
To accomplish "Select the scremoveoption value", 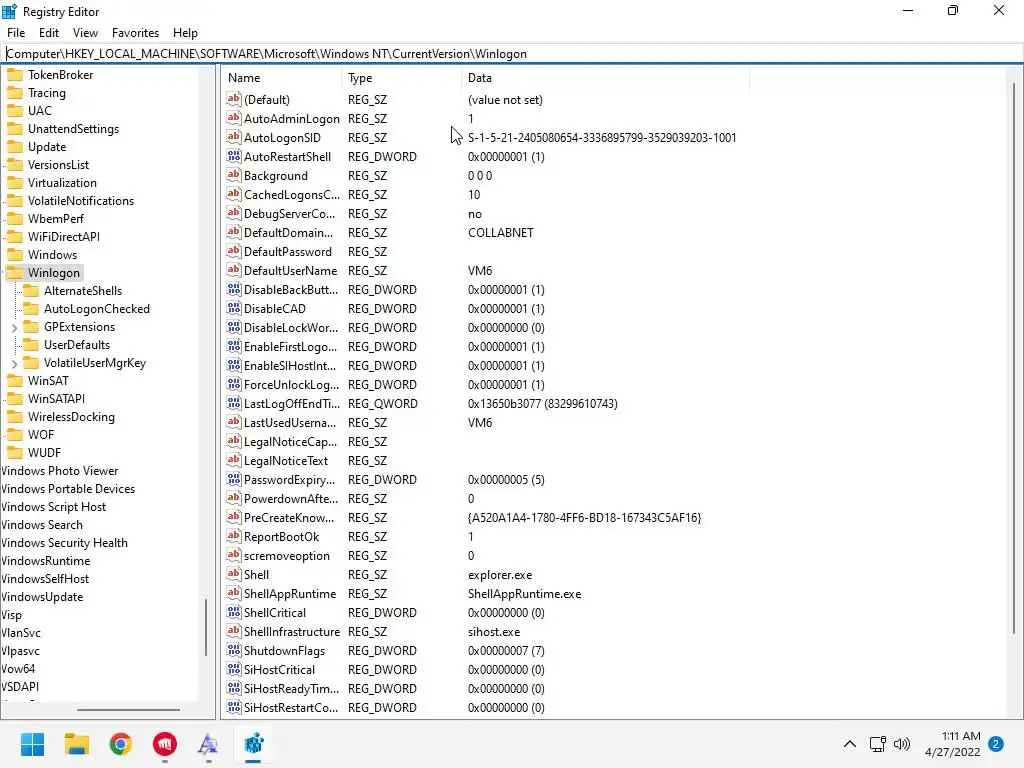I will (287, 556).
